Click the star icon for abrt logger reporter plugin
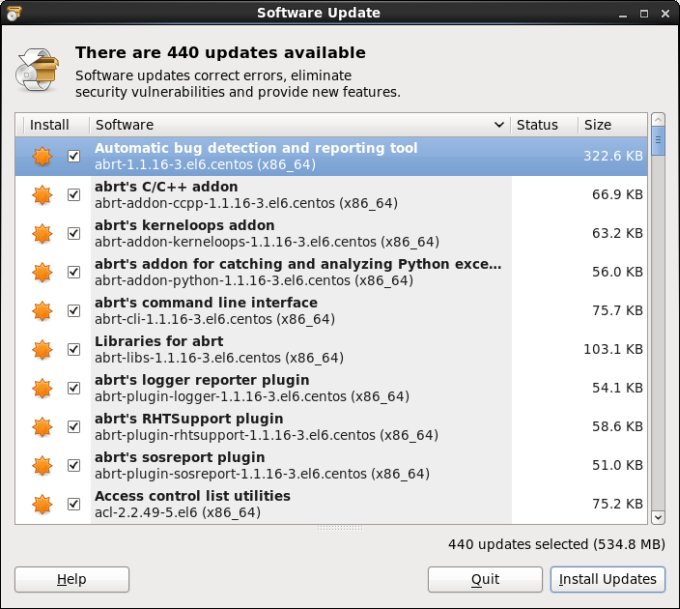The height and width of the screenshot is (609, 680). (x=42, y=388)
